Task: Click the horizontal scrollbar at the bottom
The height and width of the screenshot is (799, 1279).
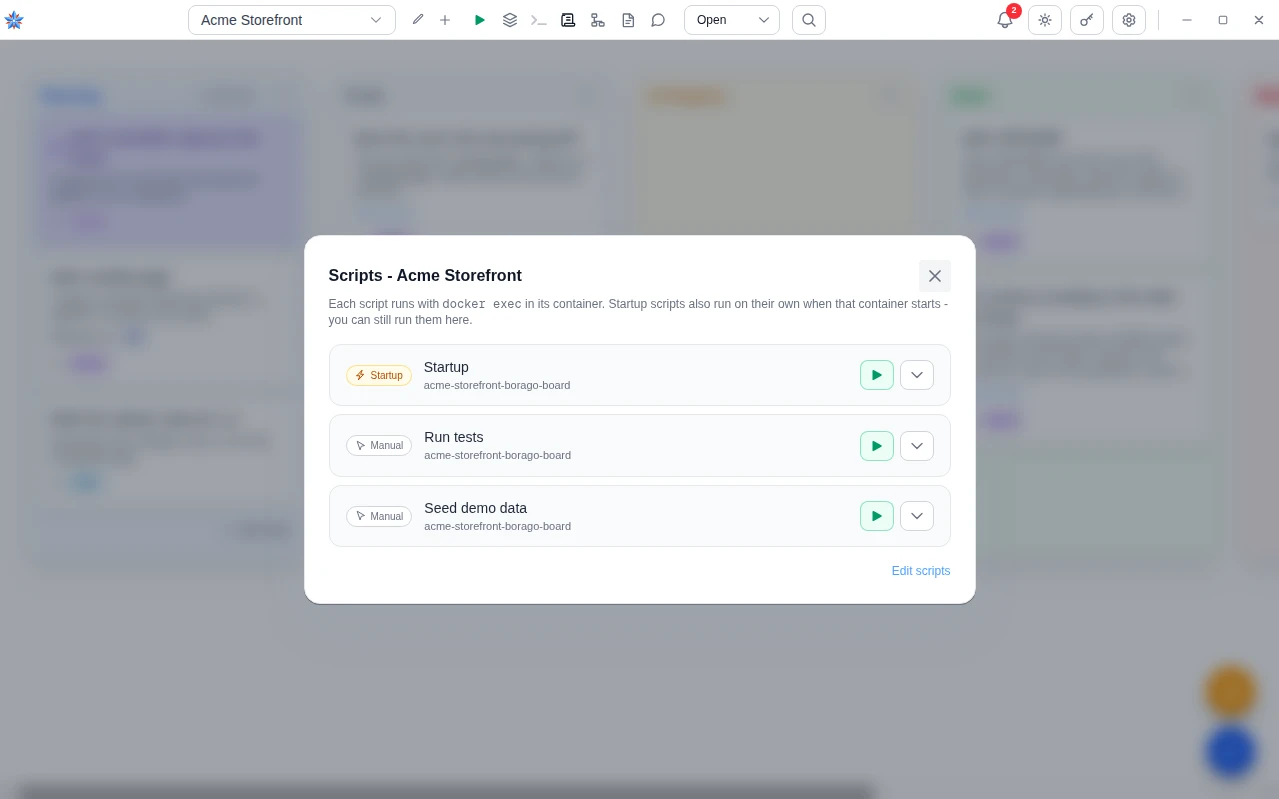Action: pyautogui.click(x=447, y=792)
